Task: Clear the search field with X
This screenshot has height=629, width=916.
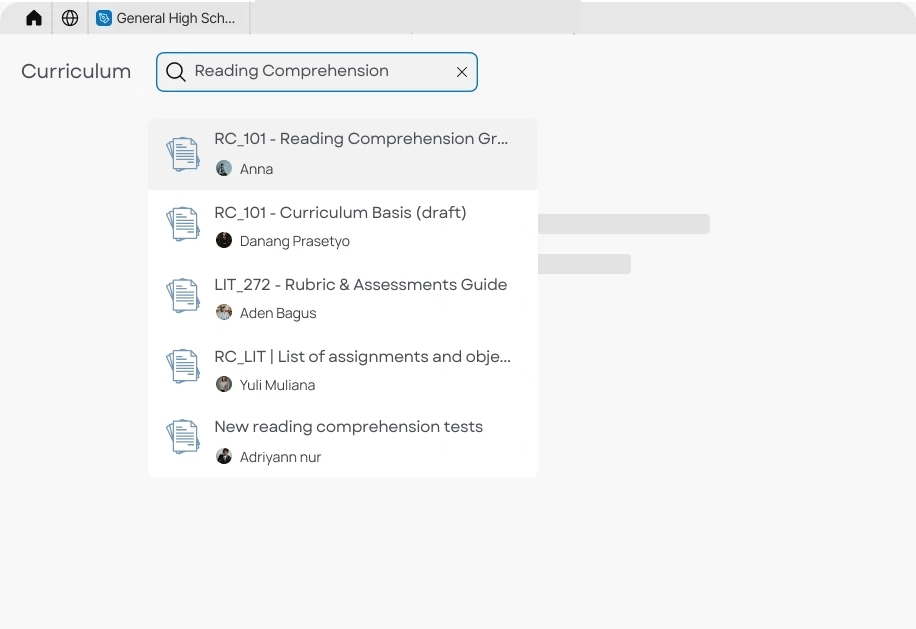Action: coord(462,72)
